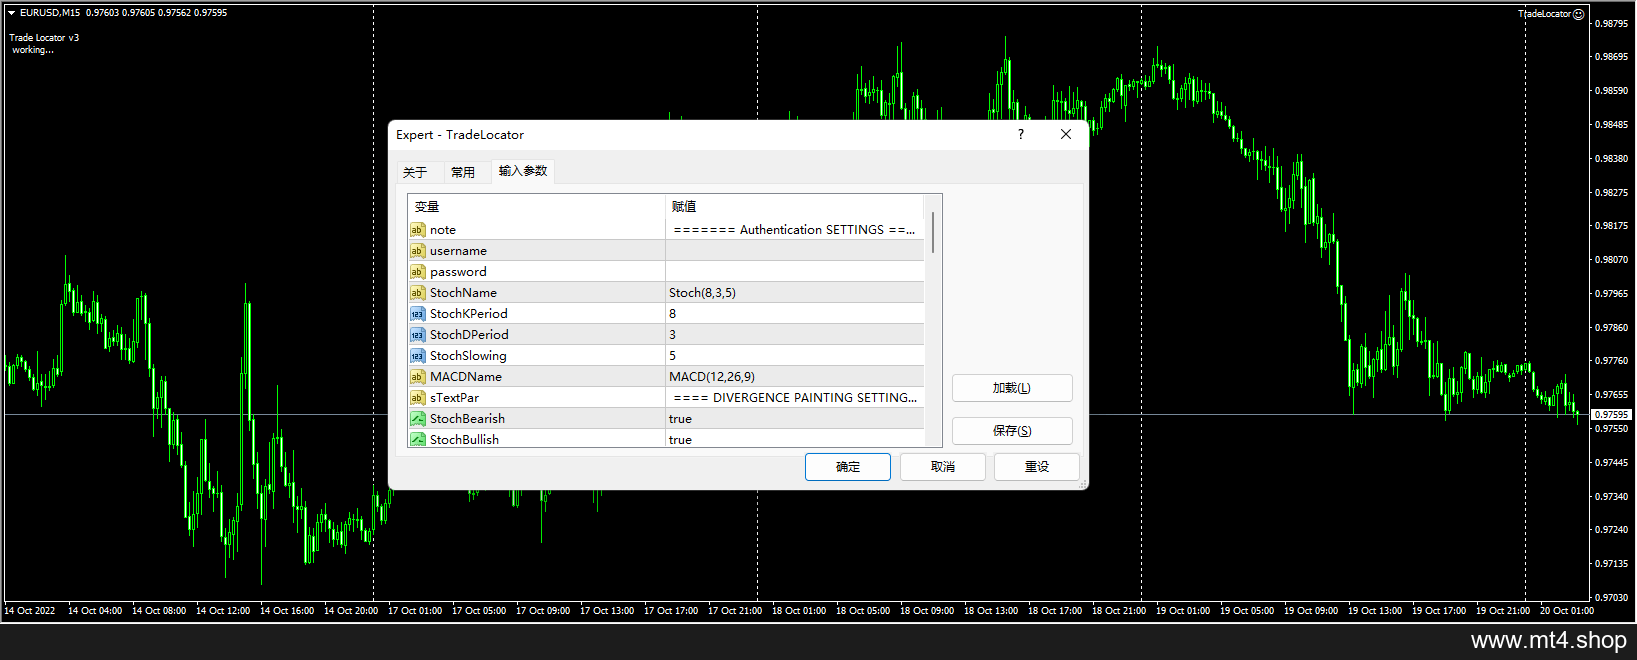This screenshot has height=660, width=1637.
Task: Click the username value field
Action: click(795, 251)
